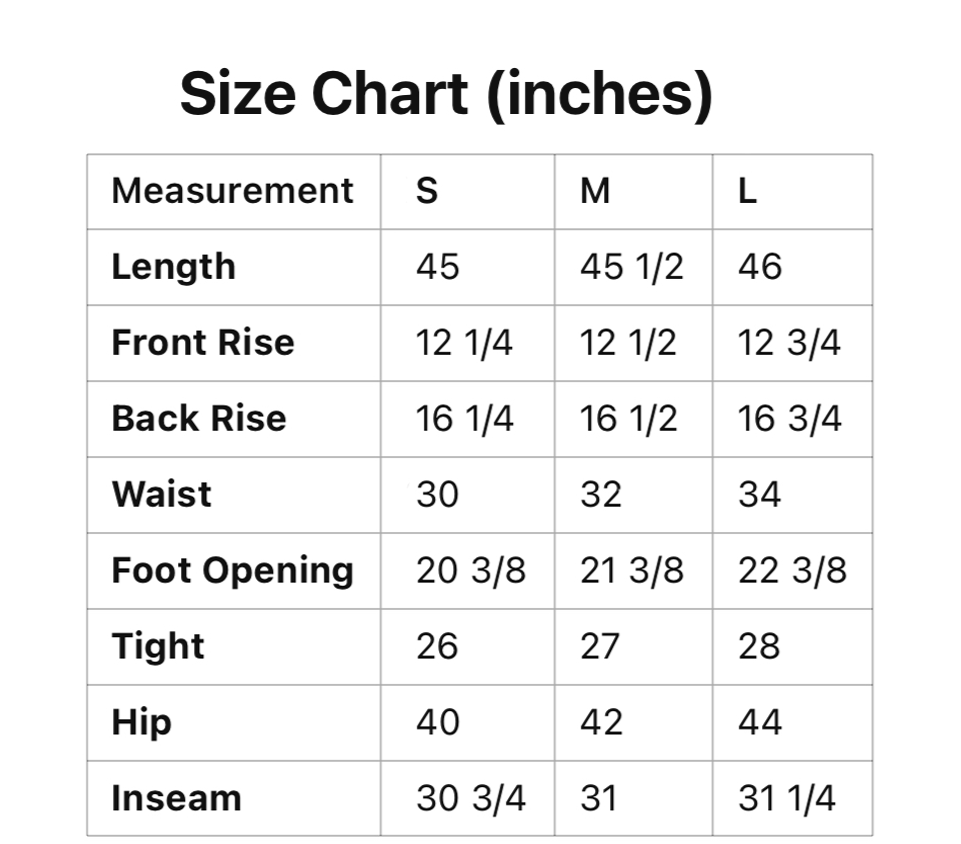Click the S size column header
This screenshot has height=844, width=961.
click(x=427, y=191)
